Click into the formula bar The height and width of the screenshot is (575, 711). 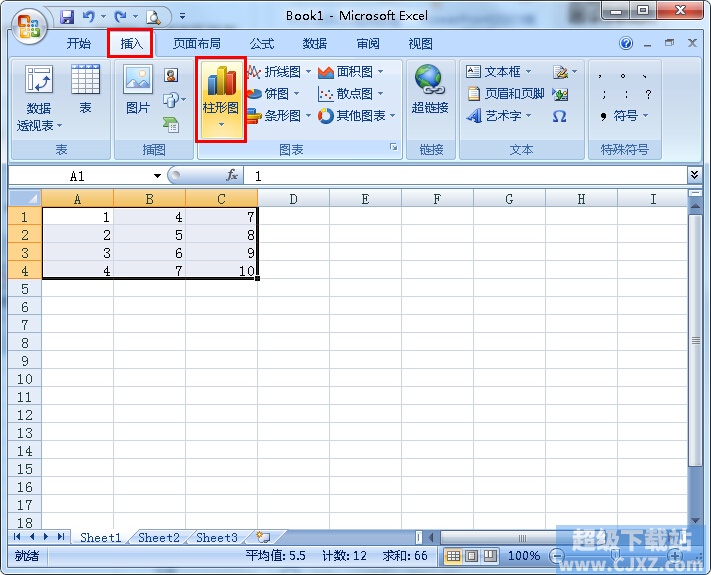tap(466, 176)
